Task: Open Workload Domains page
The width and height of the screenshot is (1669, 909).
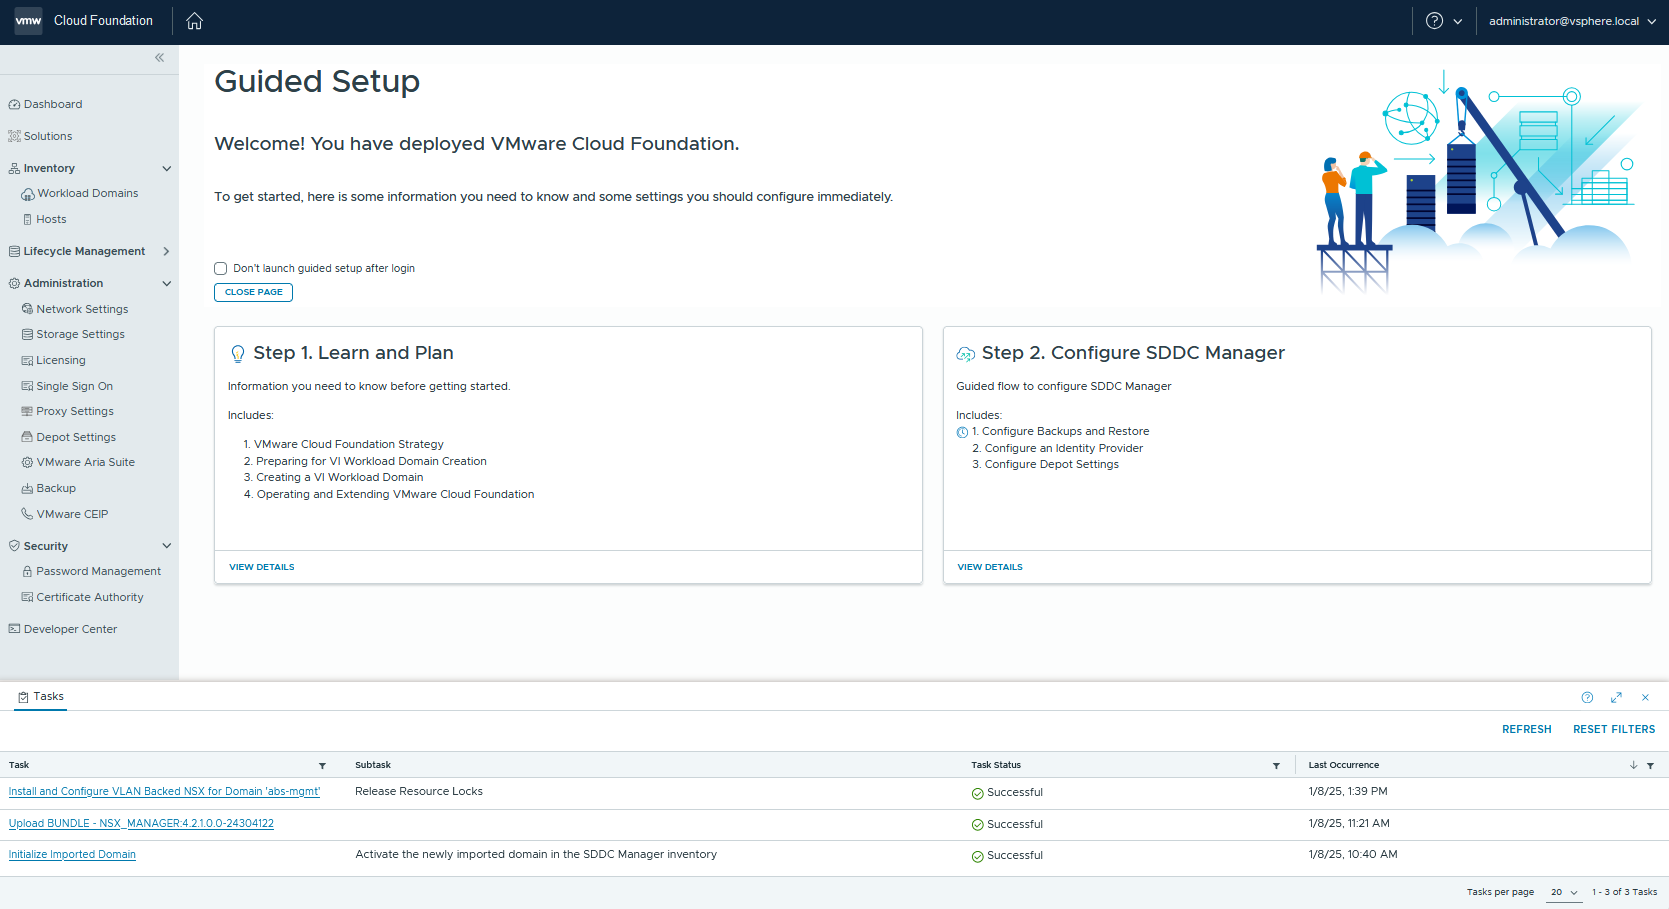Action: (x=88, y=194)
